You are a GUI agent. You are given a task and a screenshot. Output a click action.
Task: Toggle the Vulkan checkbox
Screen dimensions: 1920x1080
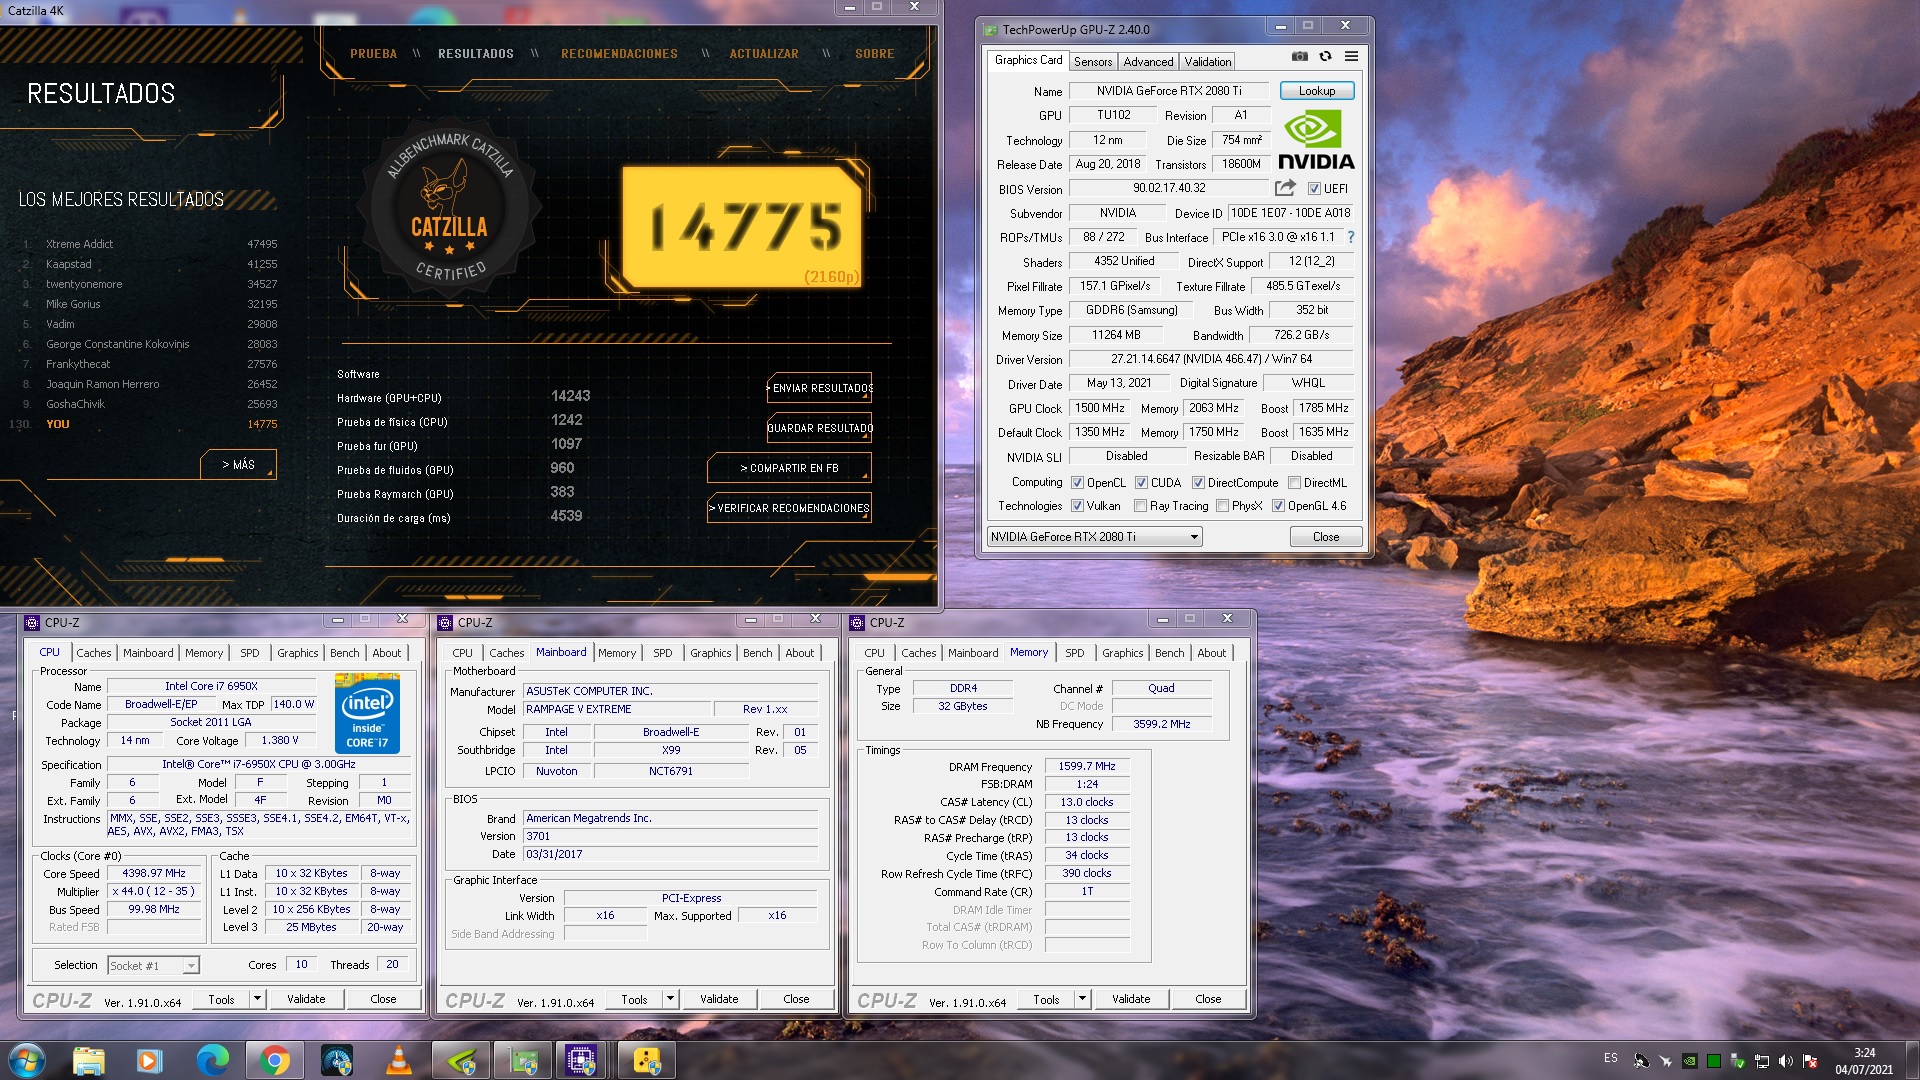(1077, 506)
